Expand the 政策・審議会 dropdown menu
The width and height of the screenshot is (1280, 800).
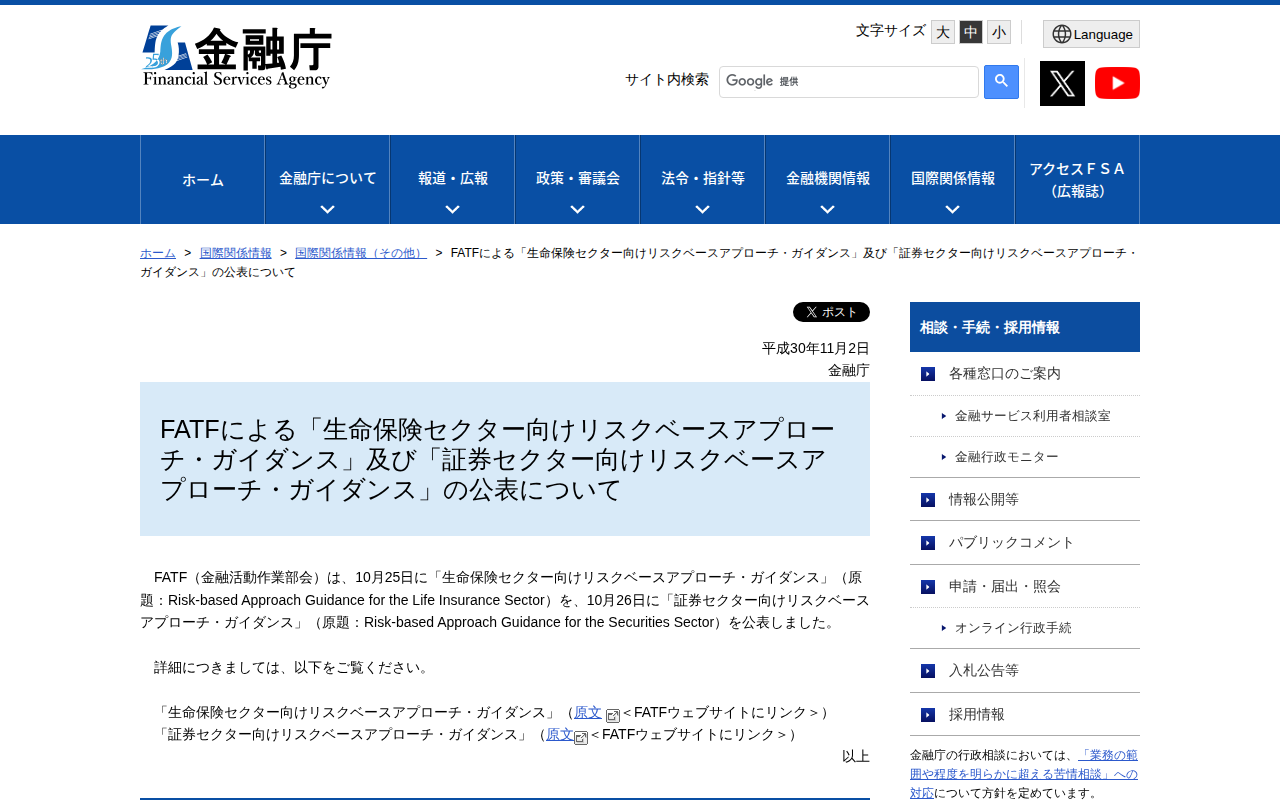(x=577, y=179)
